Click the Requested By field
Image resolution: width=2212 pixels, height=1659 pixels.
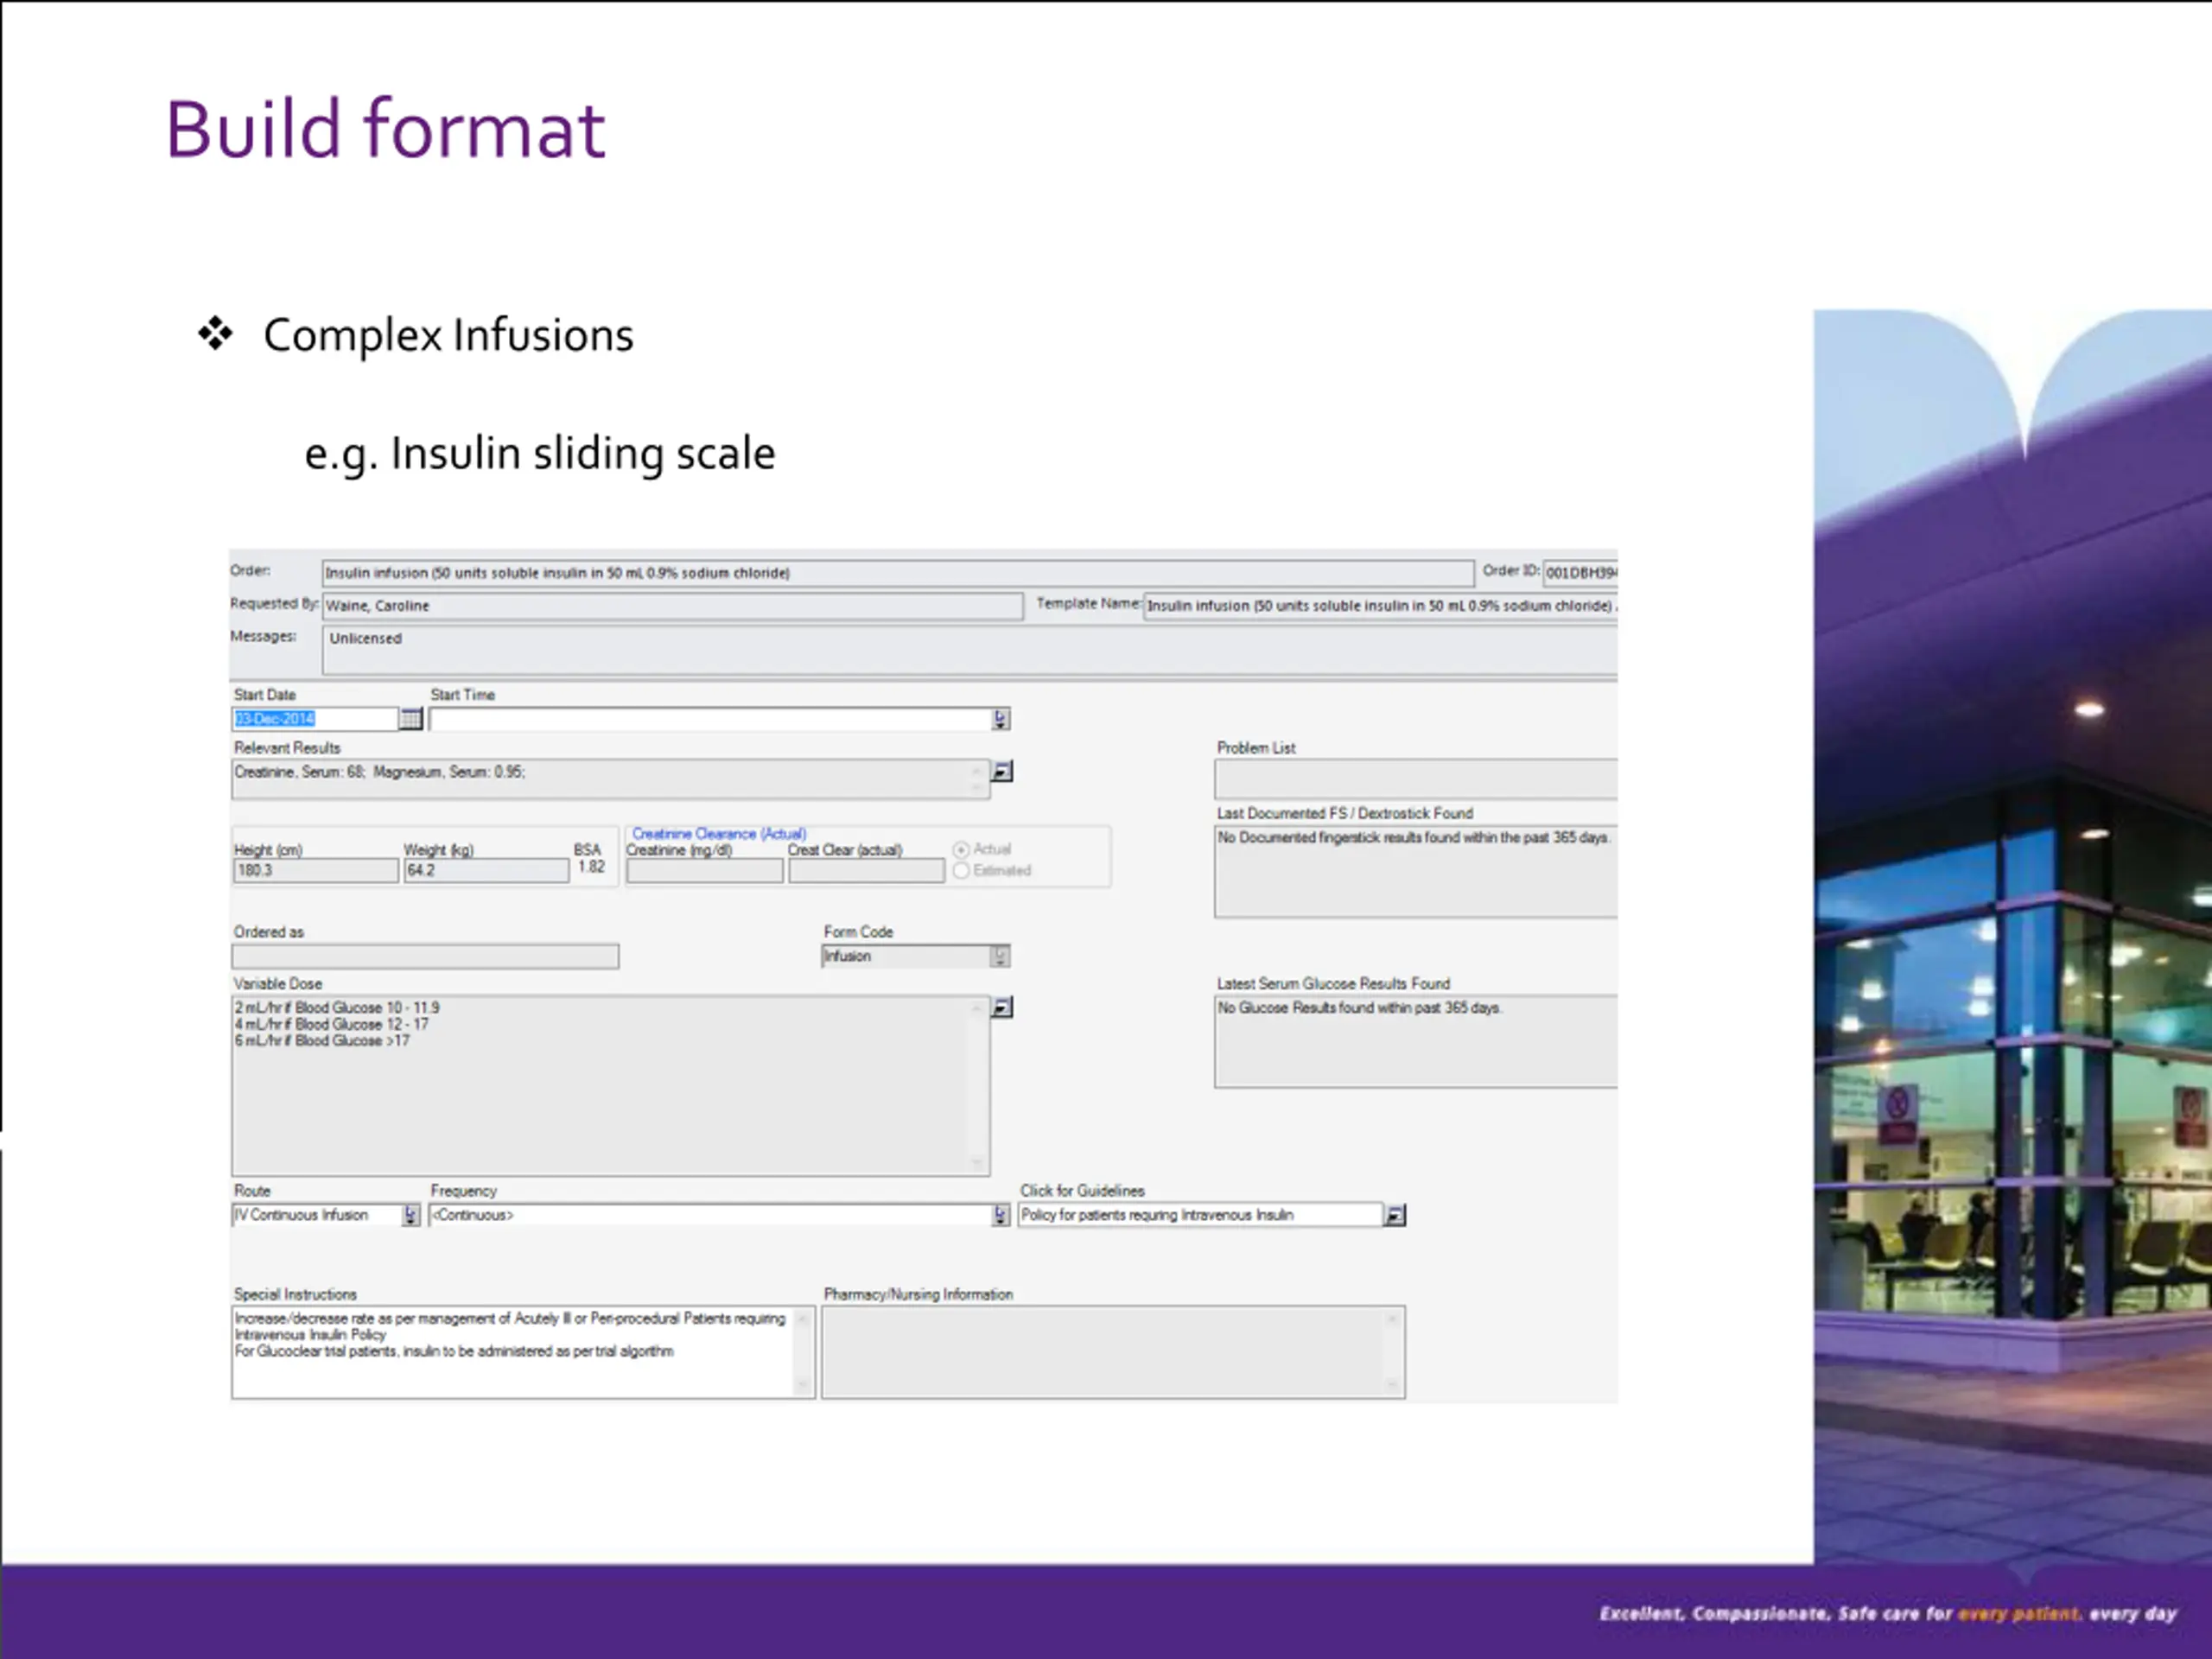click(x=672, y=606)
